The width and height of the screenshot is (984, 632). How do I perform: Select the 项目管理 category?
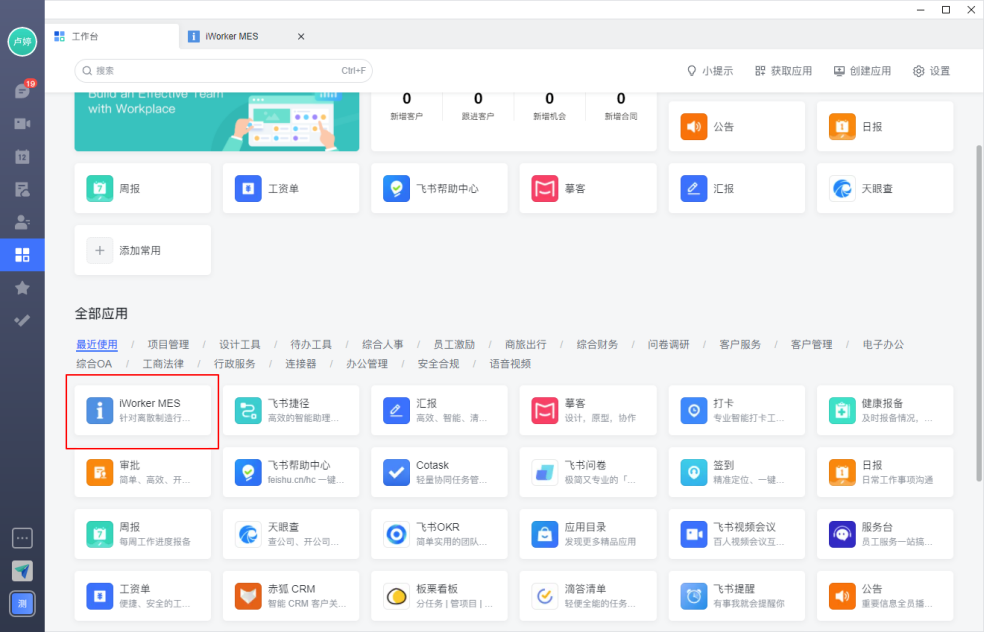[x=168, y=345]
